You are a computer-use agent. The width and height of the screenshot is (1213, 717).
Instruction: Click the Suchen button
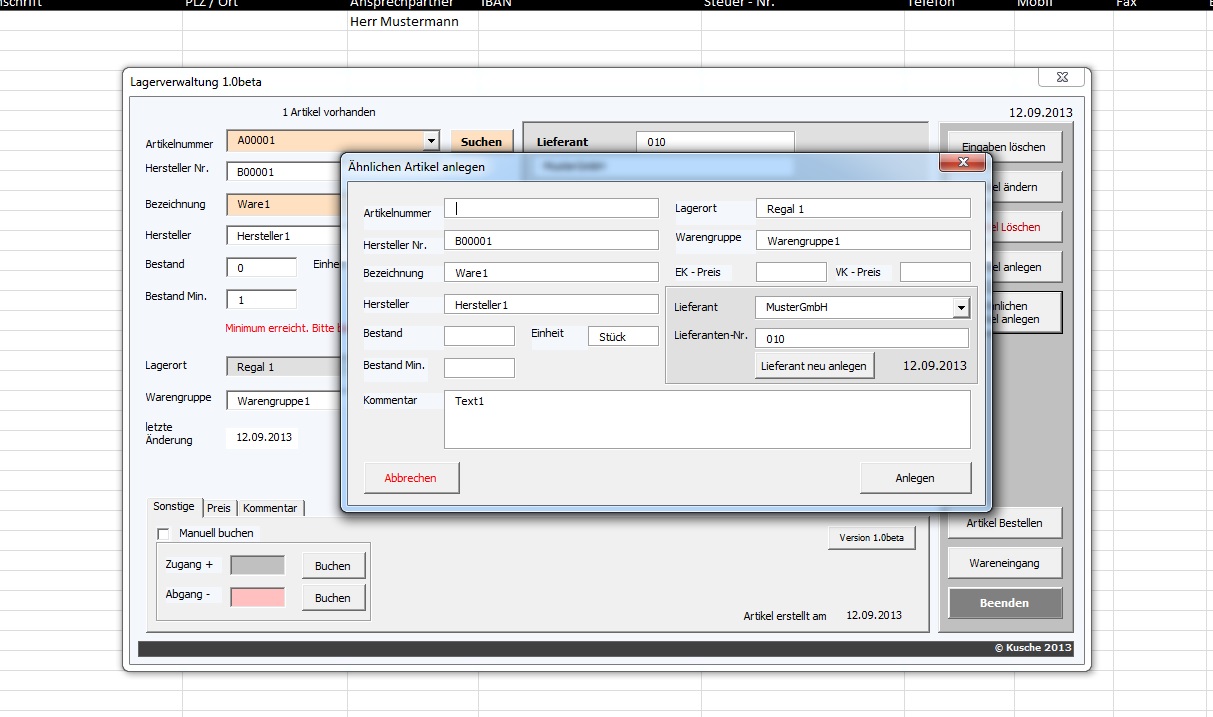pos(481,140)
